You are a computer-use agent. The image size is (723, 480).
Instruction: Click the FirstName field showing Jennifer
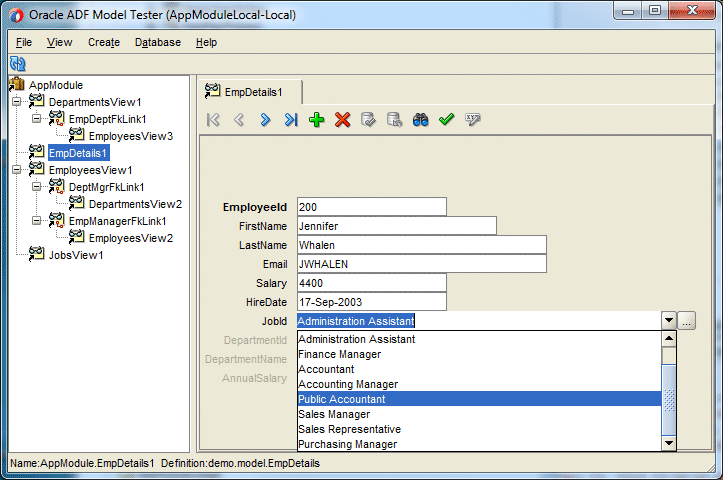click(x=397, y=226)
